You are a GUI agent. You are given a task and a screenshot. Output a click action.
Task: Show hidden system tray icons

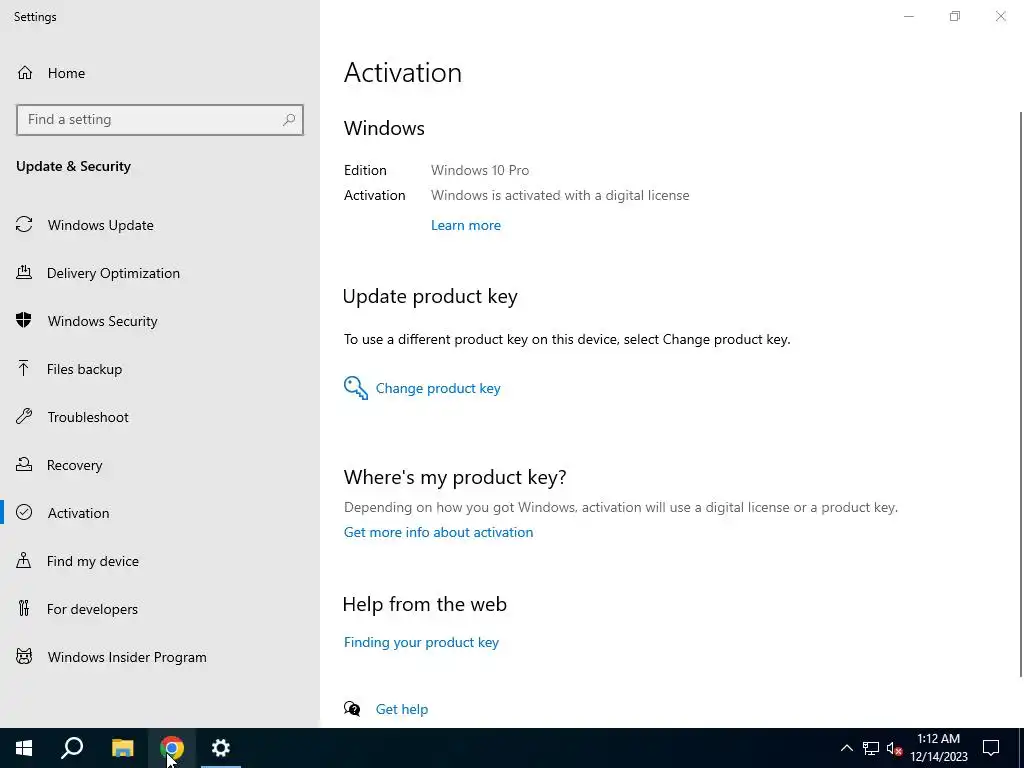[846, 748]
